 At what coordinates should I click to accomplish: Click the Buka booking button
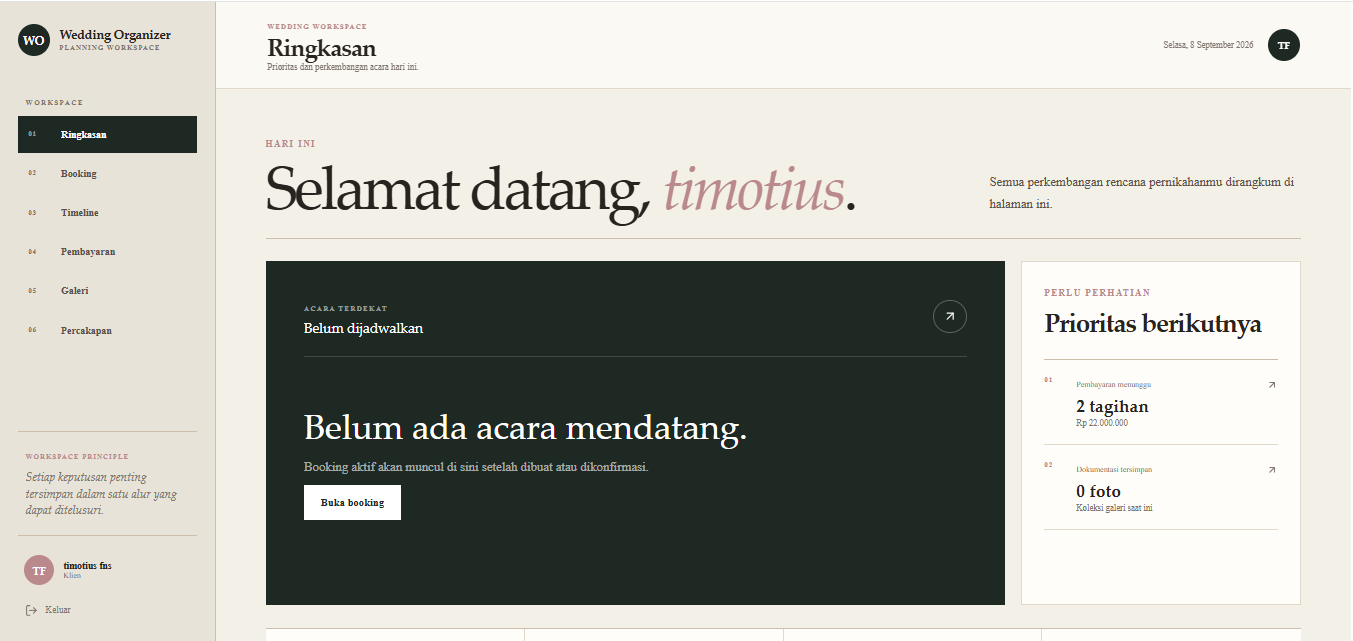pos(352,503)
